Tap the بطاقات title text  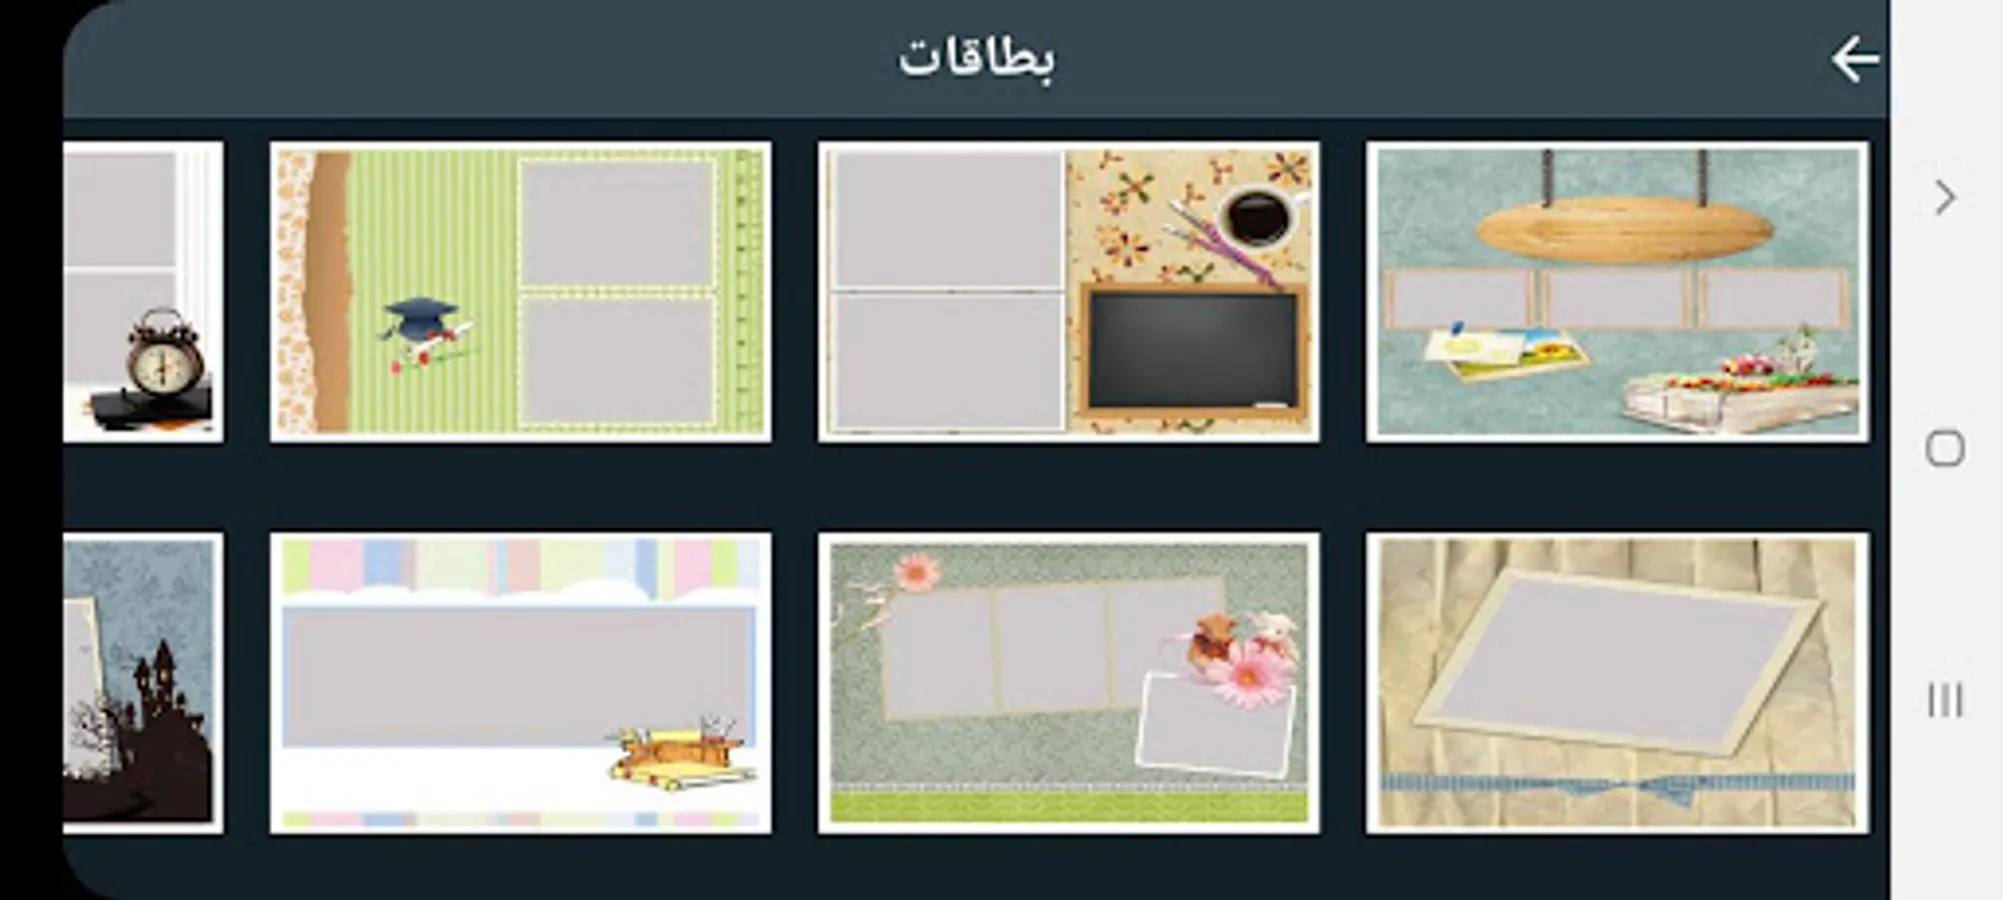(x=976, y=58)
